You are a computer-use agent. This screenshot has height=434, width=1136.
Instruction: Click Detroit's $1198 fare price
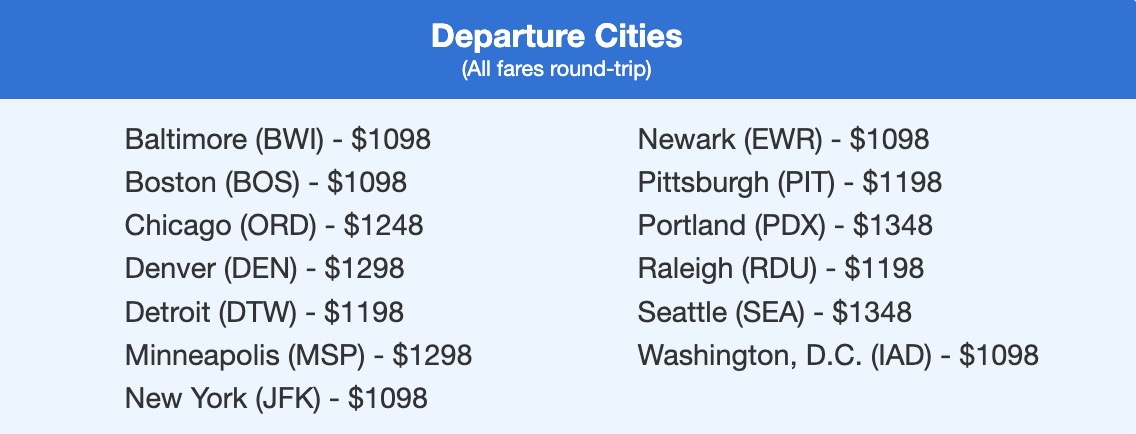(364, 312)
